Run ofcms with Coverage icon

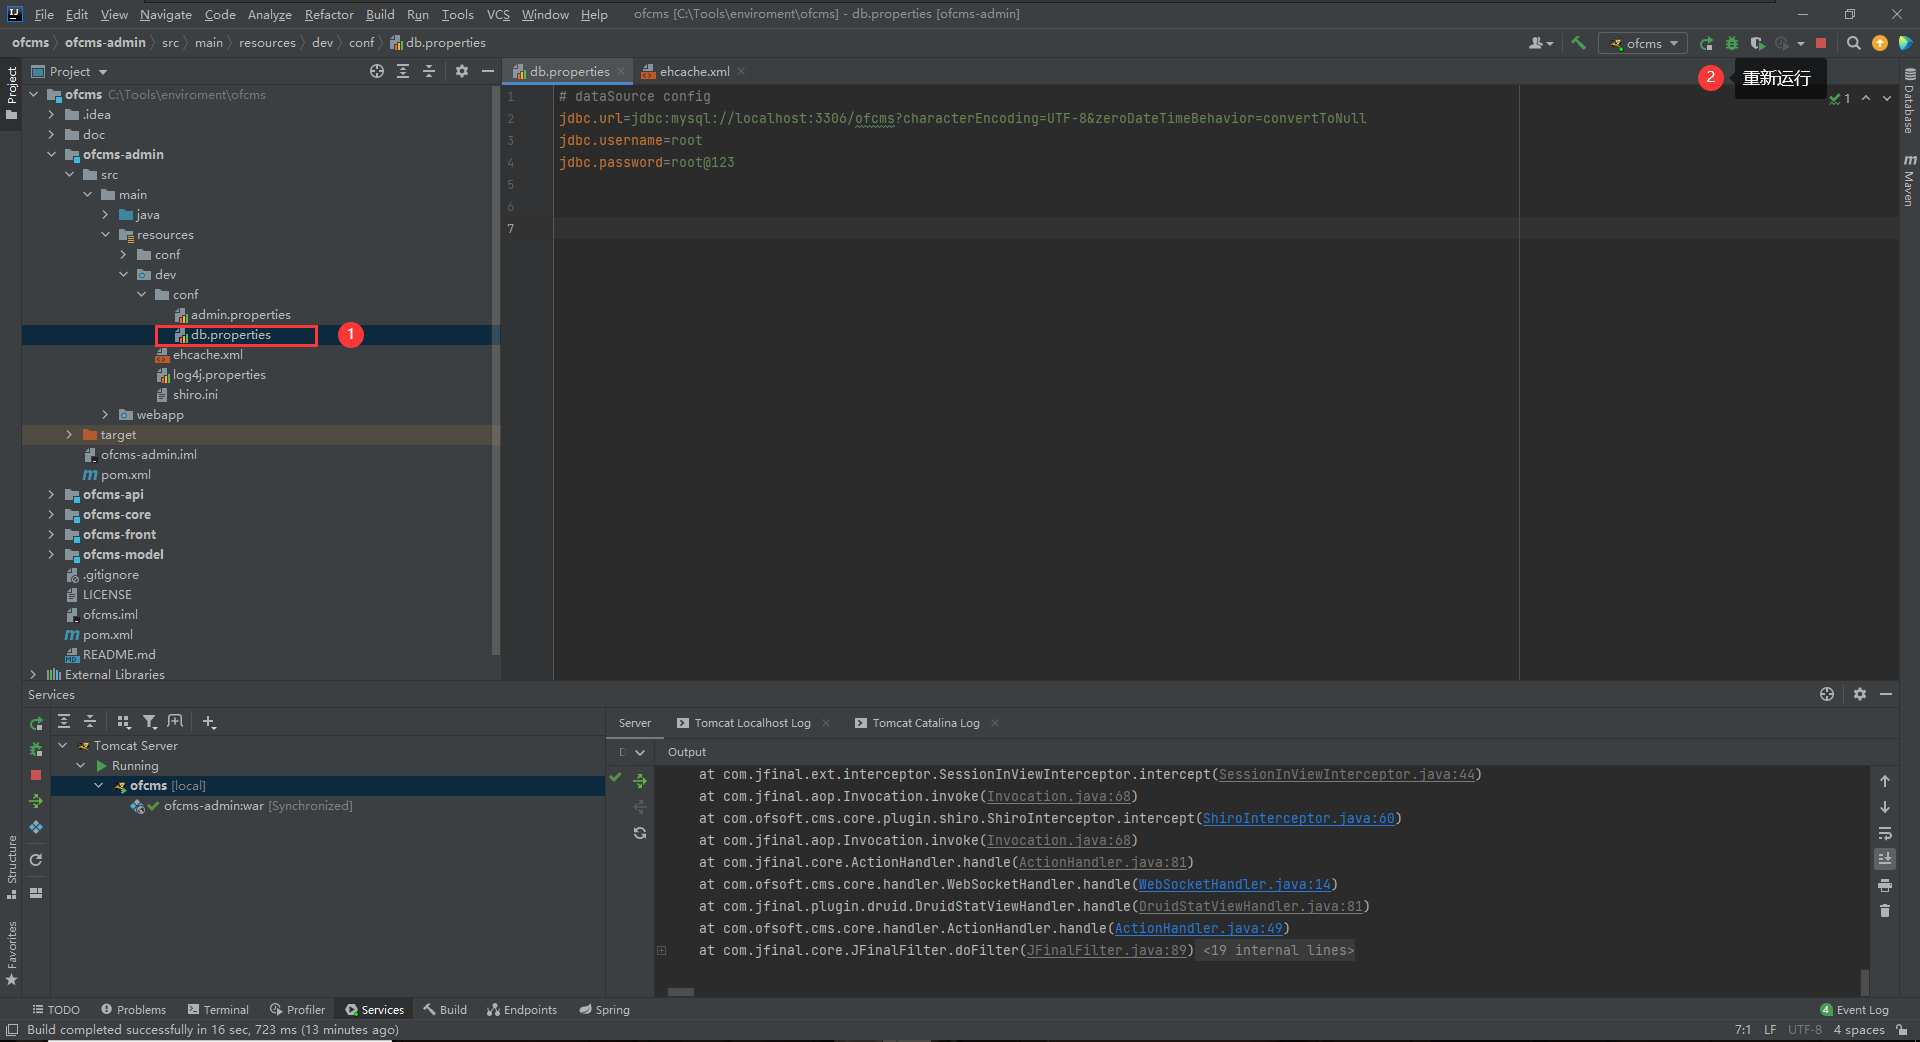click(1757, 43)
